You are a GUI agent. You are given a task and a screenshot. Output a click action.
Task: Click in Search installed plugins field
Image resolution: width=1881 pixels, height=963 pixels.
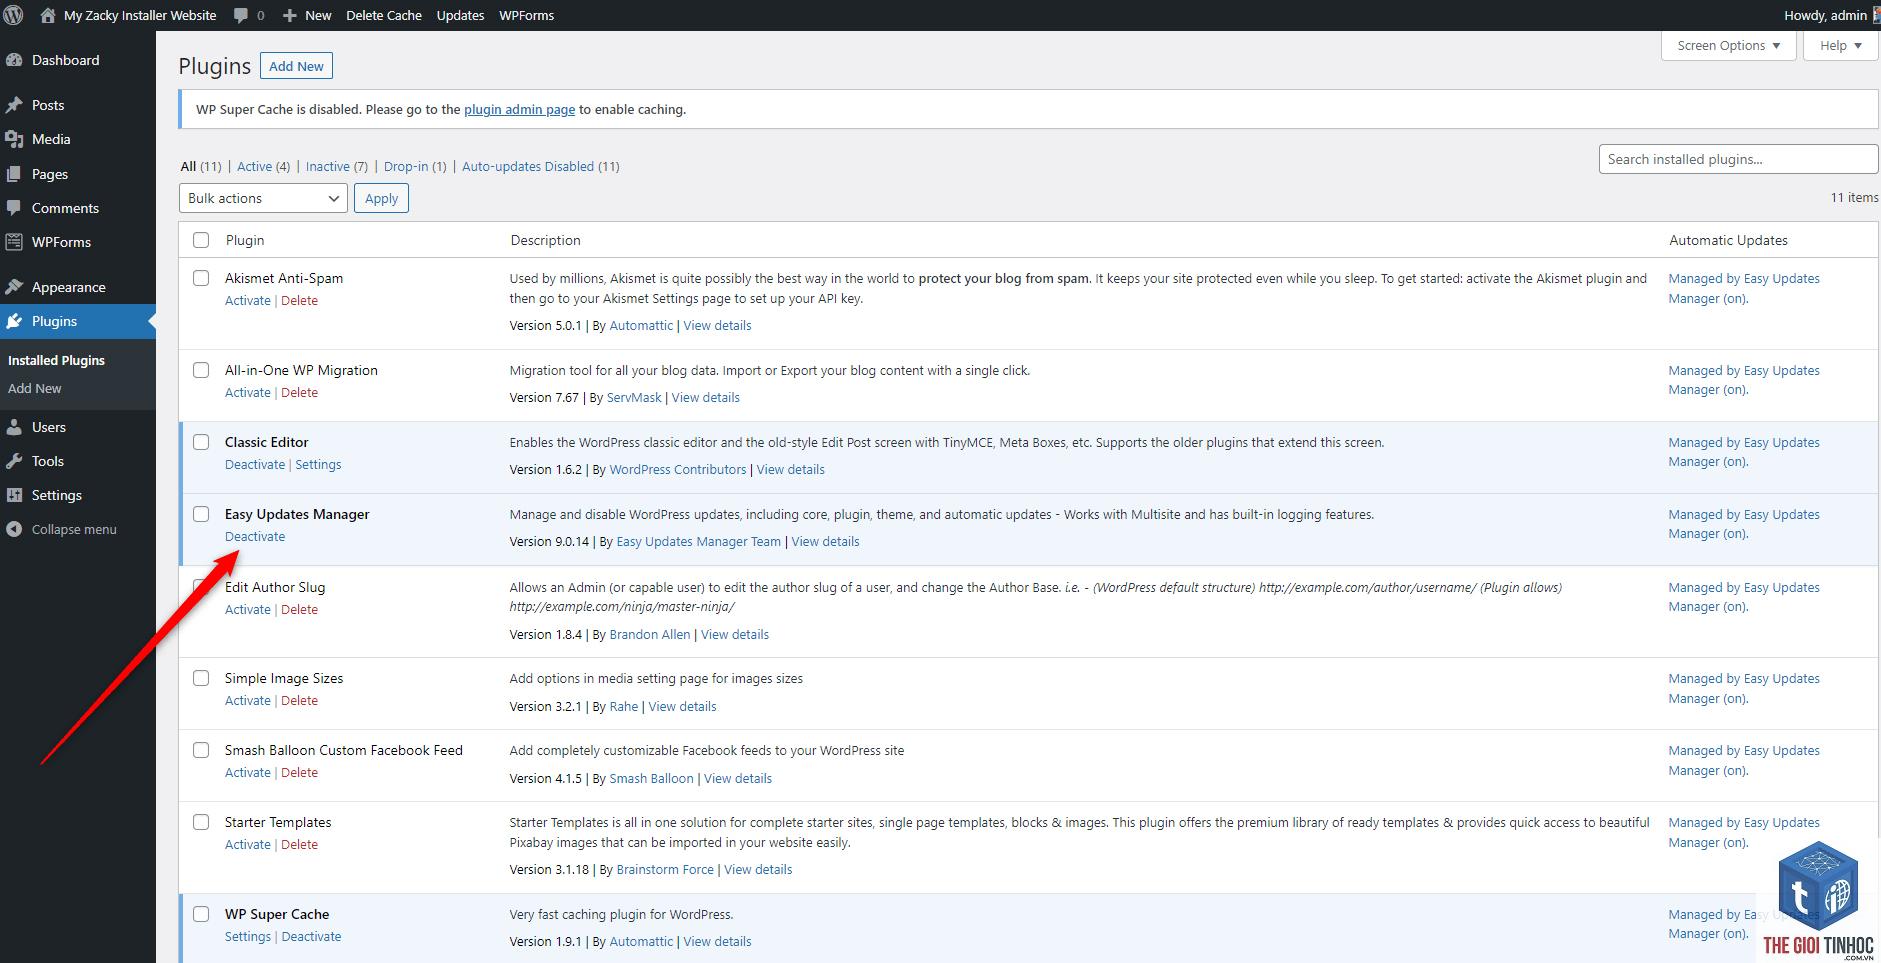(1738, 159)
